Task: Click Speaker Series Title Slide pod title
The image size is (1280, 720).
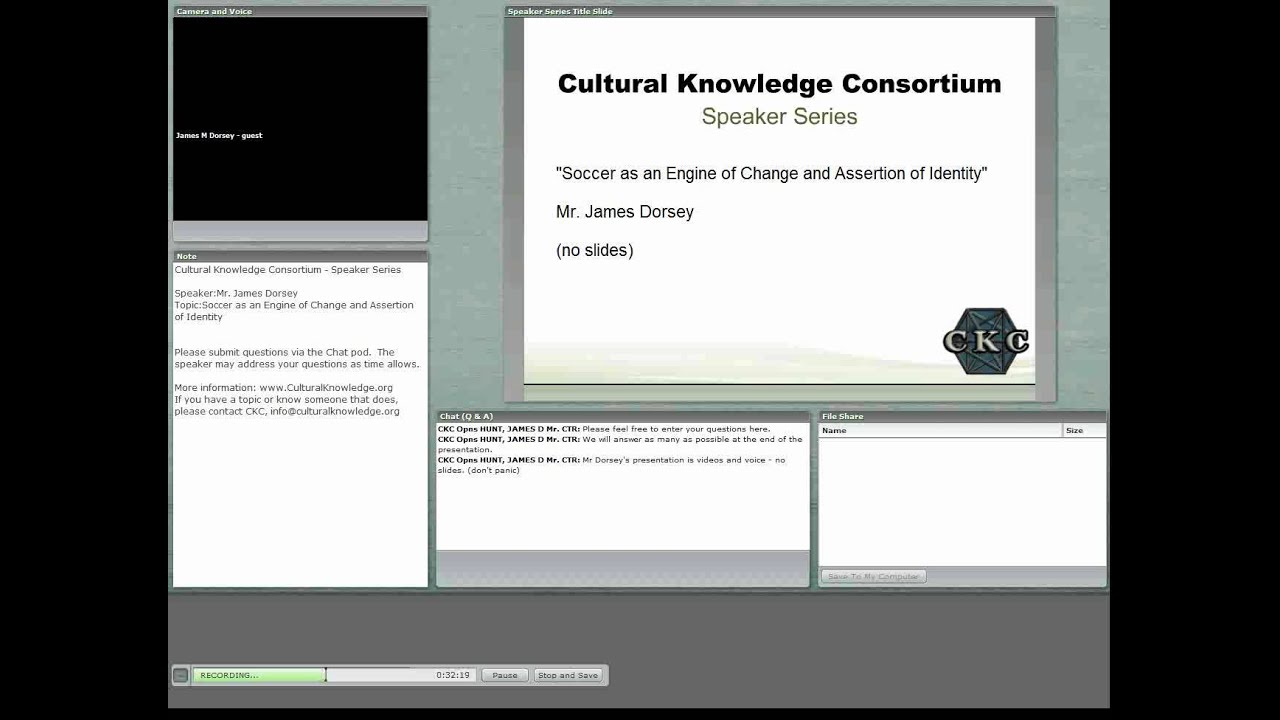Action: [560, 11]
